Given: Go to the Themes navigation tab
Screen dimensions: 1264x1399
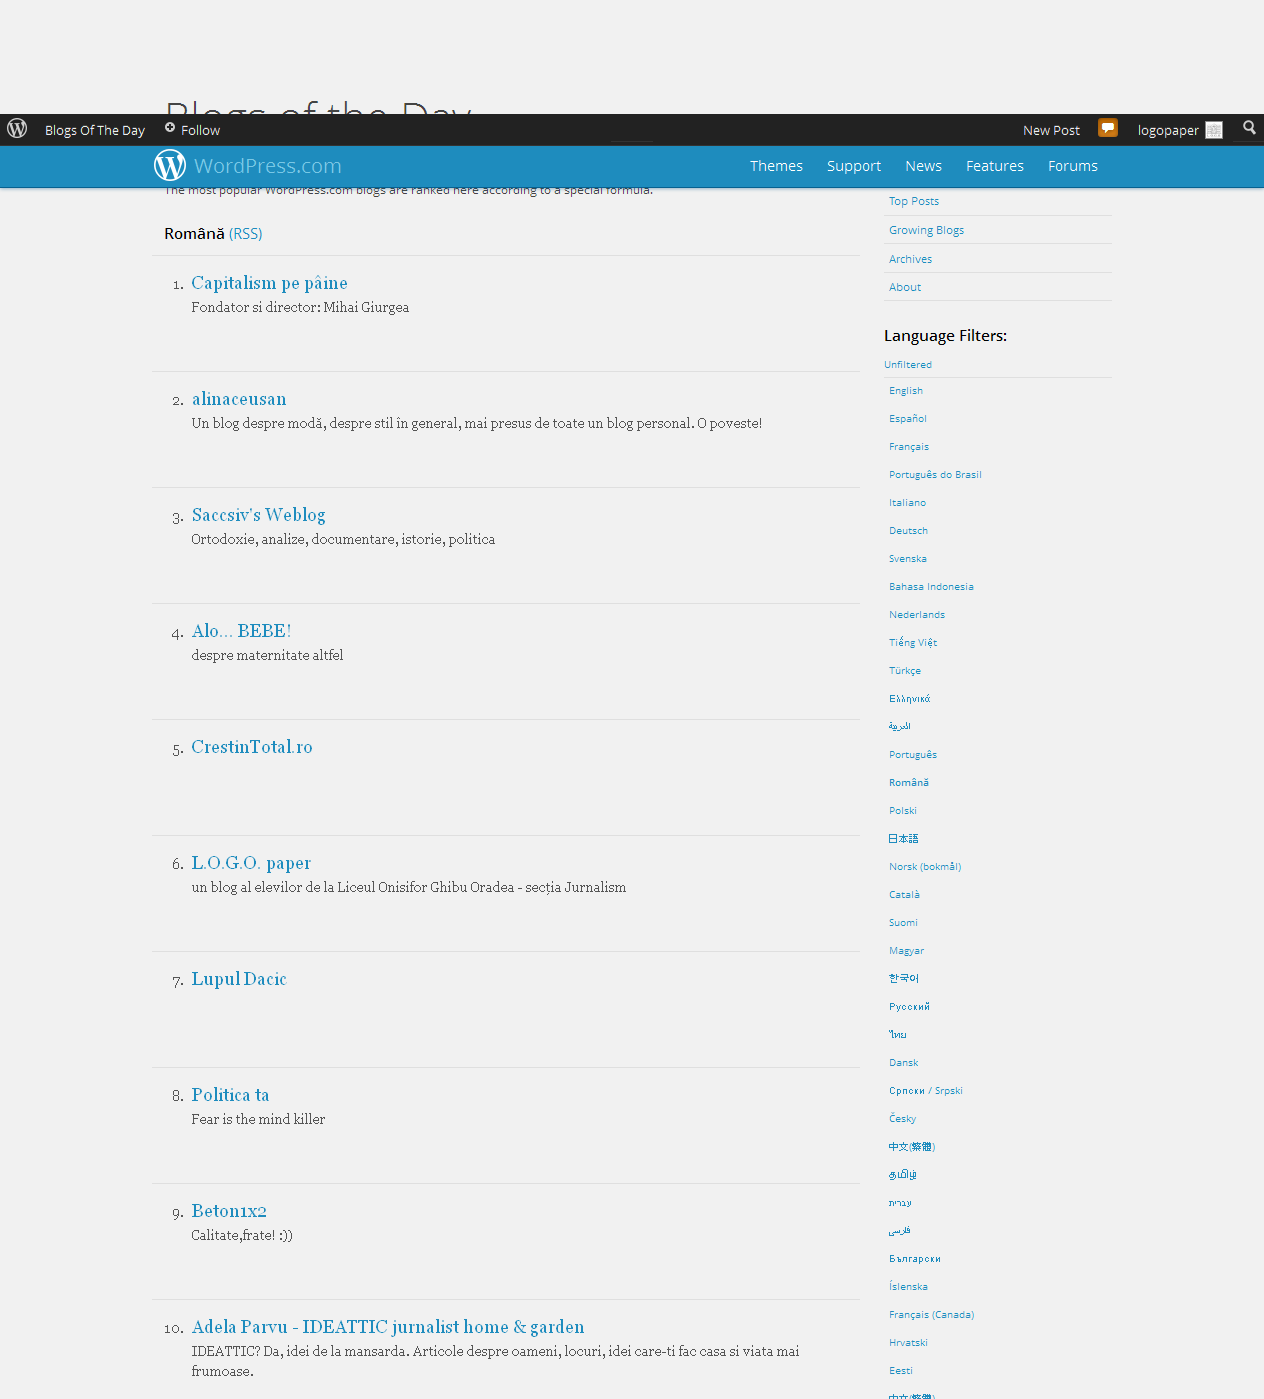Looking at the screenshot, I should click(x=776, y=166).
